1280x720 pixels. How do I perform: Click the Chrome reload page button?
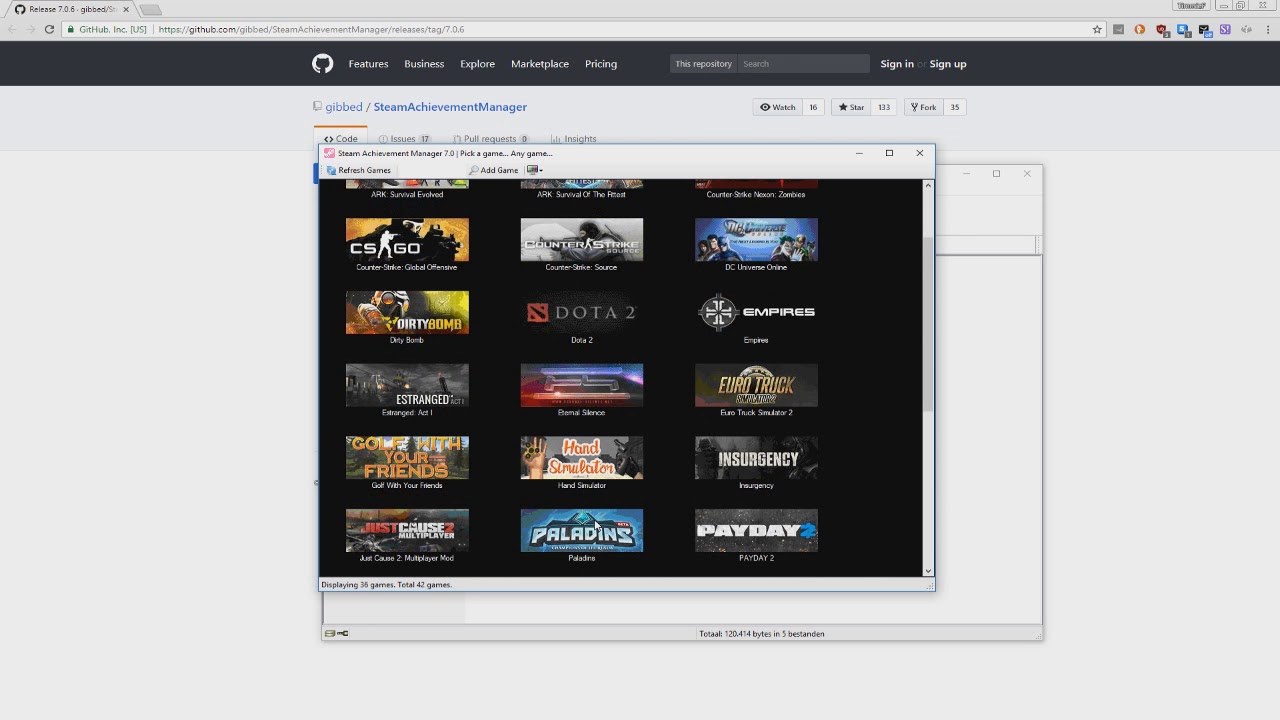point(49,29)
